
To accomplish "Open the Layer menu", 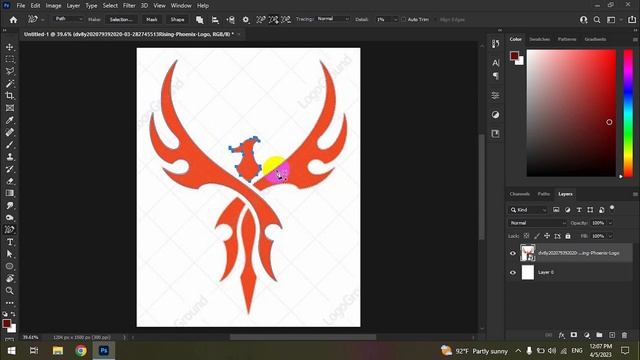I will pos(73,6).
